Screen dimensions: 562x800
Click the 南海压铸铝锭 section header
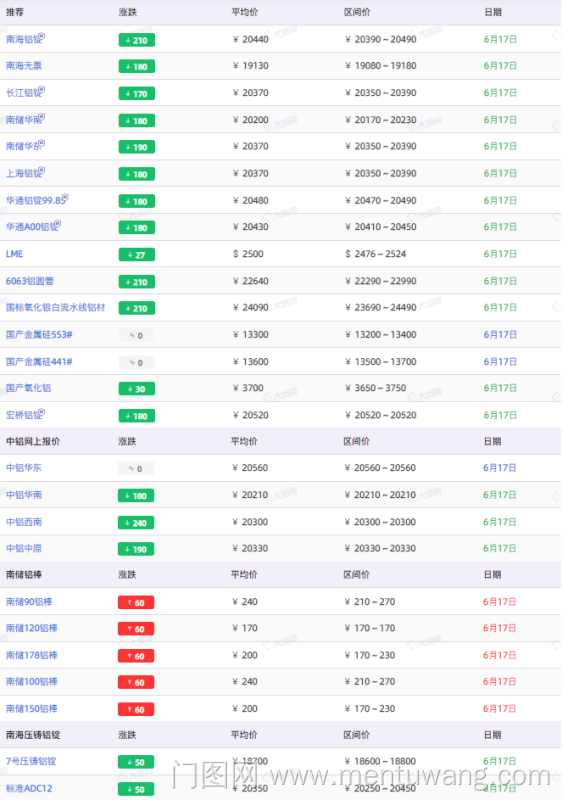coord(33,735)
